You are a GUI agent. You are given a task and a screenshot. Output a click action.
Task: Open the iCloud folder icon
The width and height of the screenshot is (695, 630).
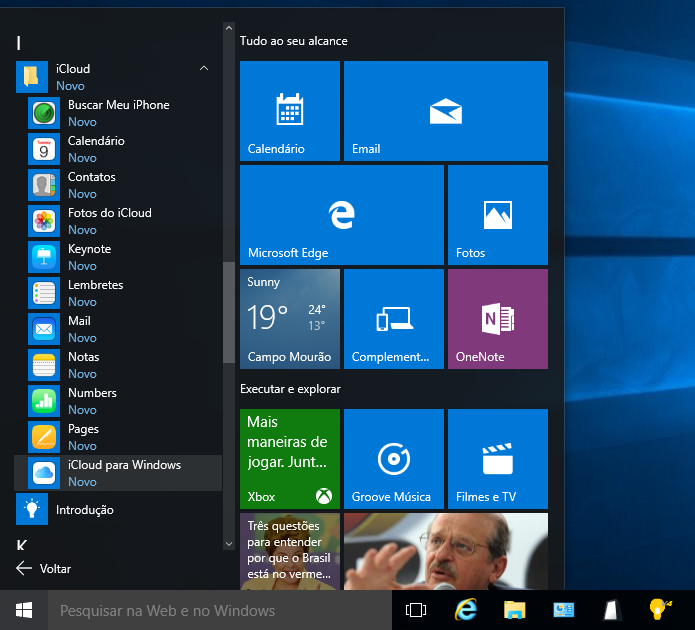(32, 77)
